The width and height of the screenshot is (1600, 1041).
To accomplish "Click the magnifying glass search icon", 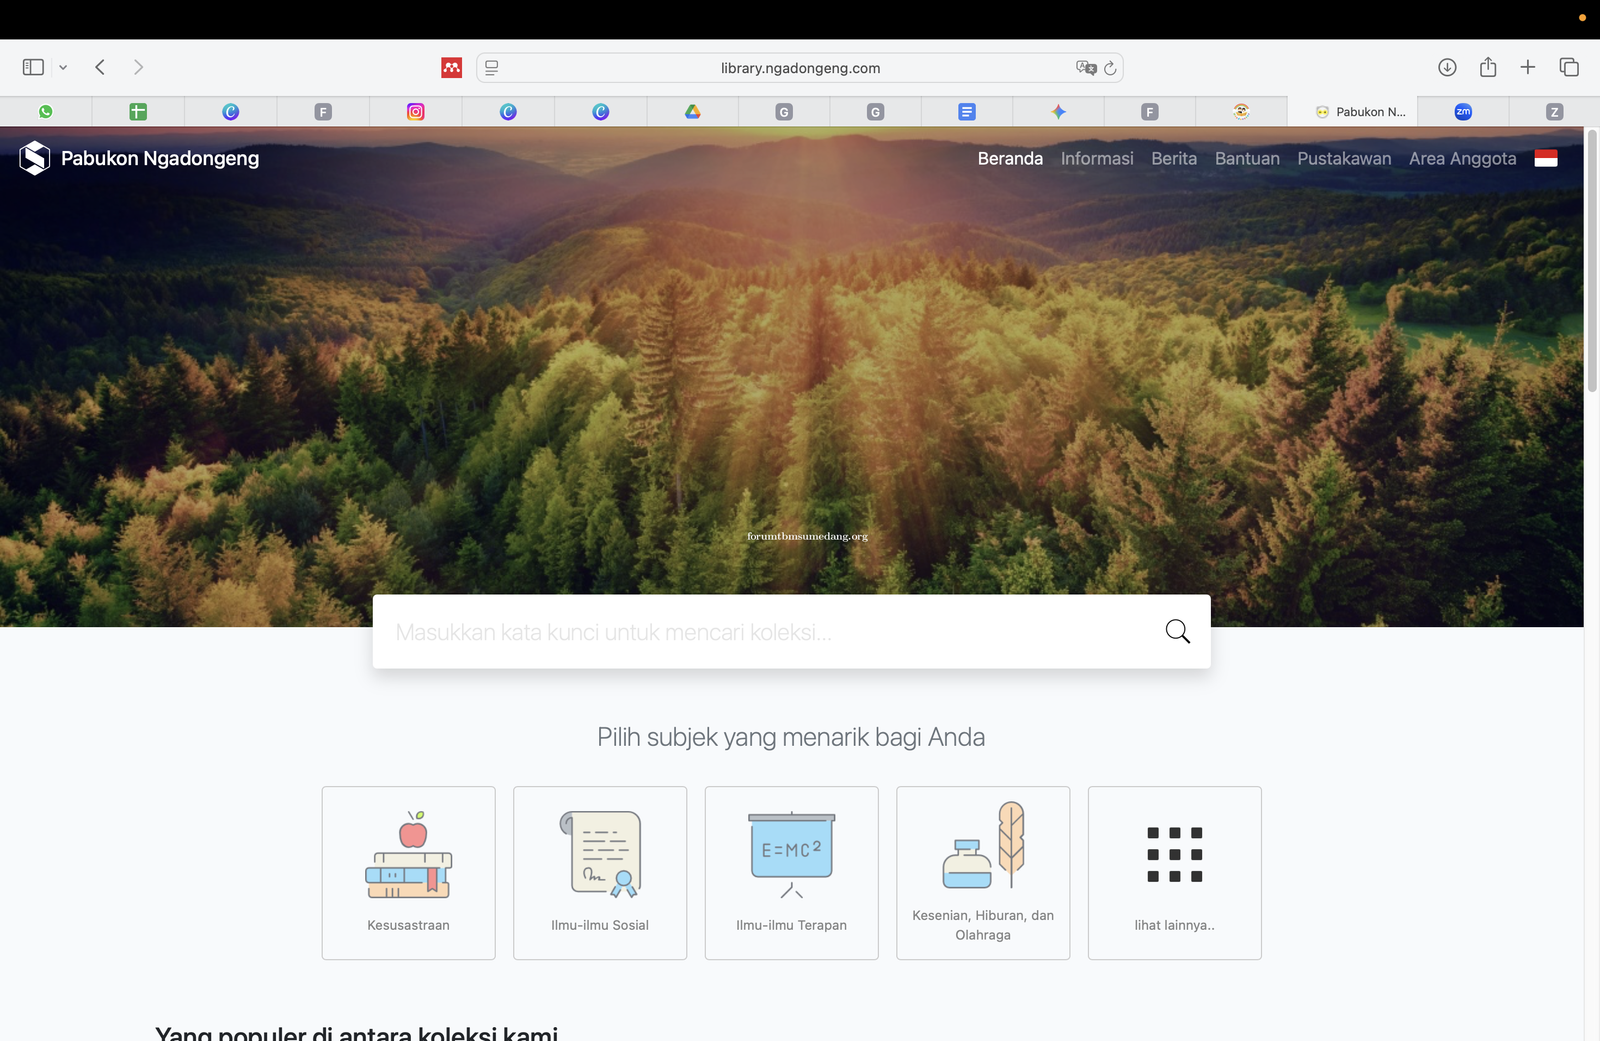I will [1177, 631].
